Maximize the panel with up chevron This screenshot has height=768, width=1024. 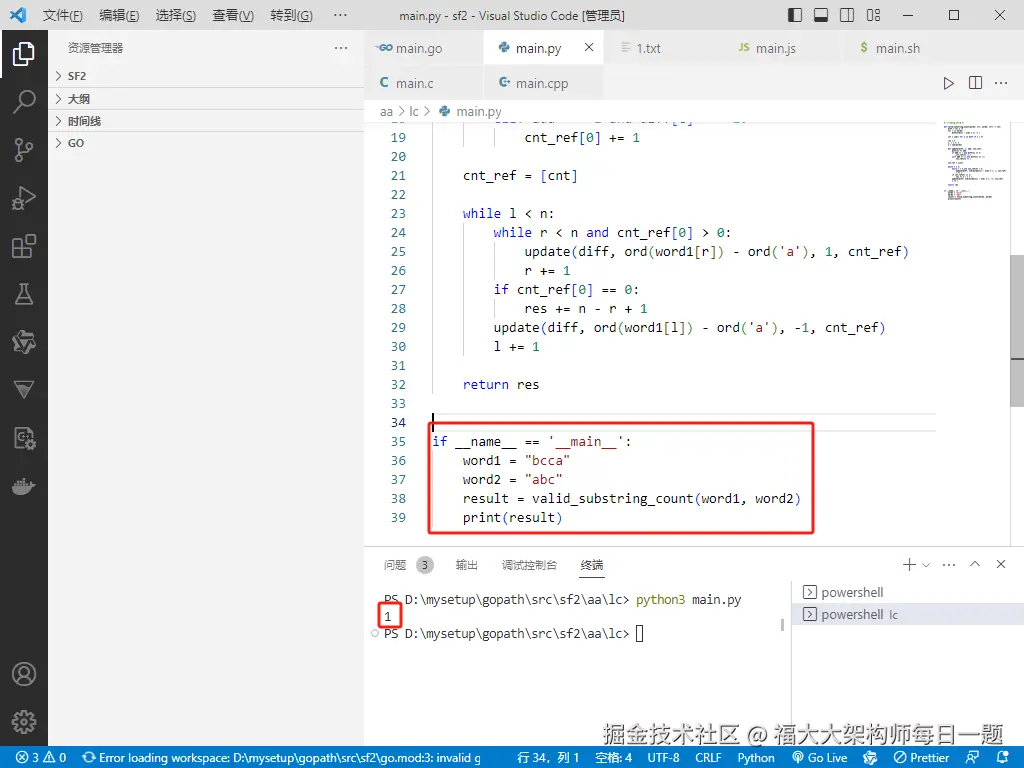coord(975,564)
